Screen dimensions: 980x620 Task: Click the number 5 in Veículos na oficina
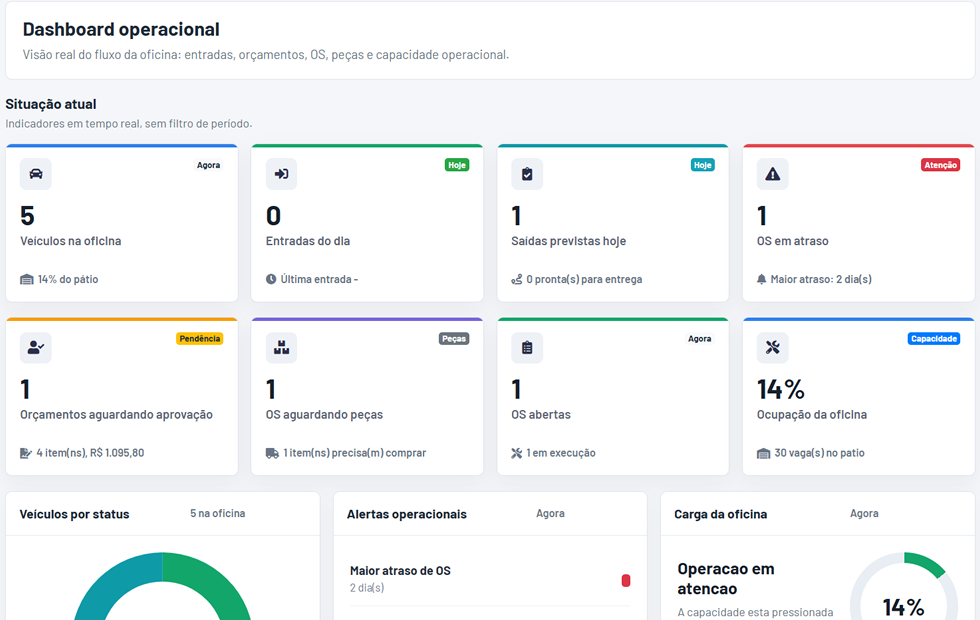coord(28,216)
